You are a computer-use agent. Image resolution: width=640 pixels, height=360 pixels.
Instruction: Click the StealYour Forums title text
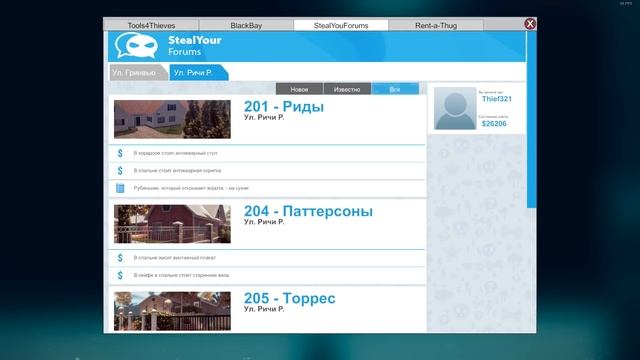(195, 46)
